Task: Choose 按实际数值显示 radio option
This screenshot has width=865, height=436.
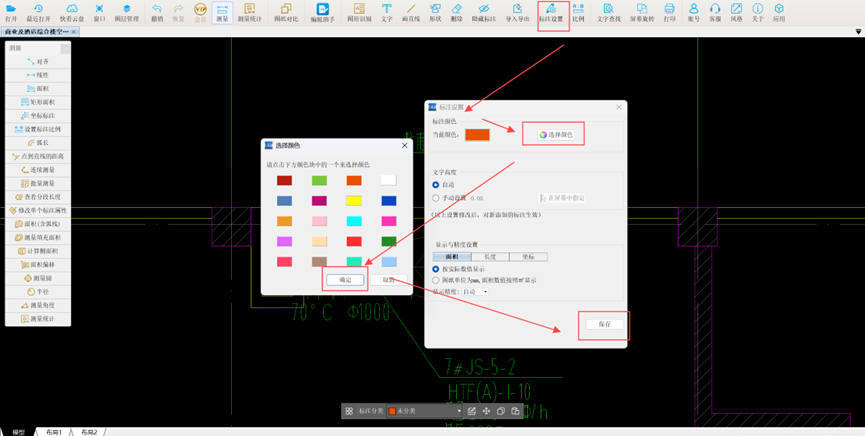Action: (x=436, y=269)
